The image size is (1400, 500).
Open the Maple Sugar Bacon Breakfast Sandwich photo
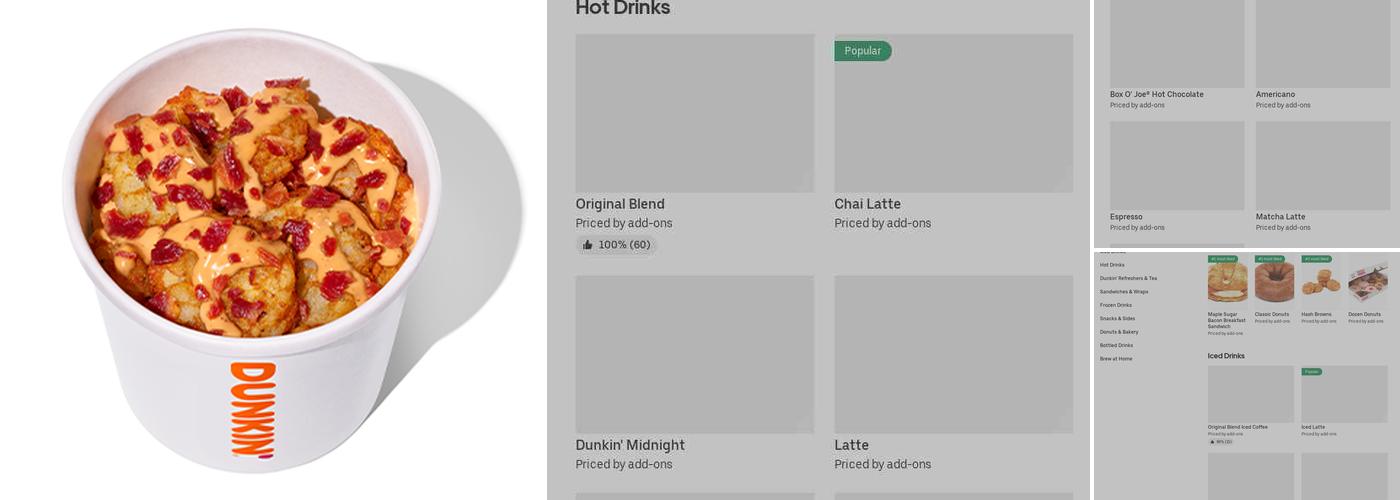1227,282
